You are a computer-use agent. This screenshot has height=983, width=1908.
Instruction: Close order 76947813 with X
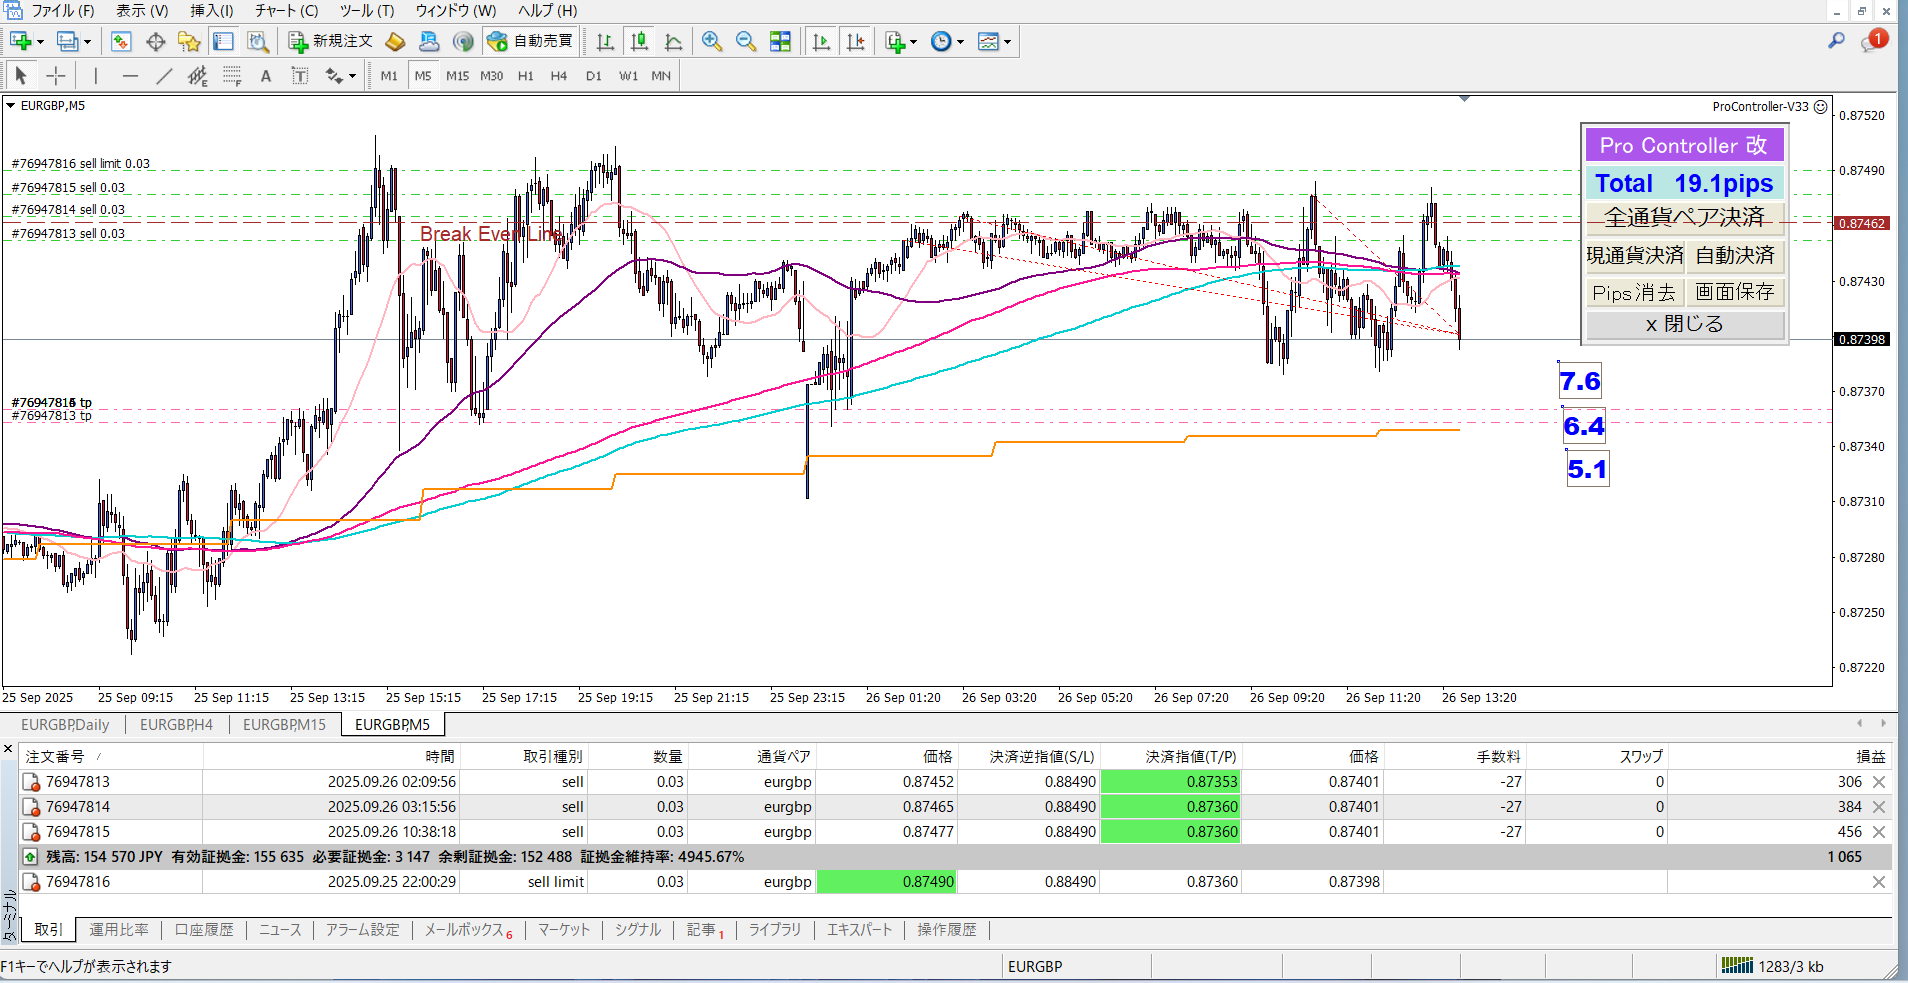(1879, 782)
